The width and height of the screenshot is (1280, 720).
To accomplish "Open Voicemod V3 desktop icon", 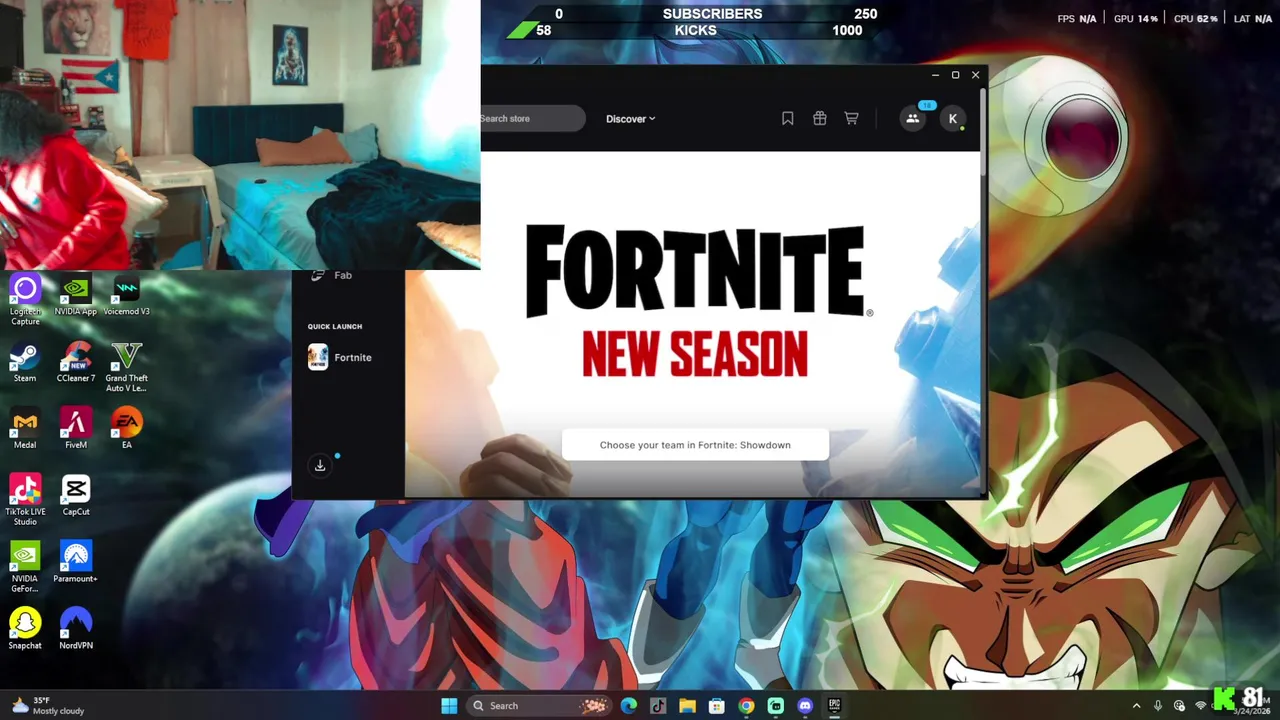I will click(126, 296).
